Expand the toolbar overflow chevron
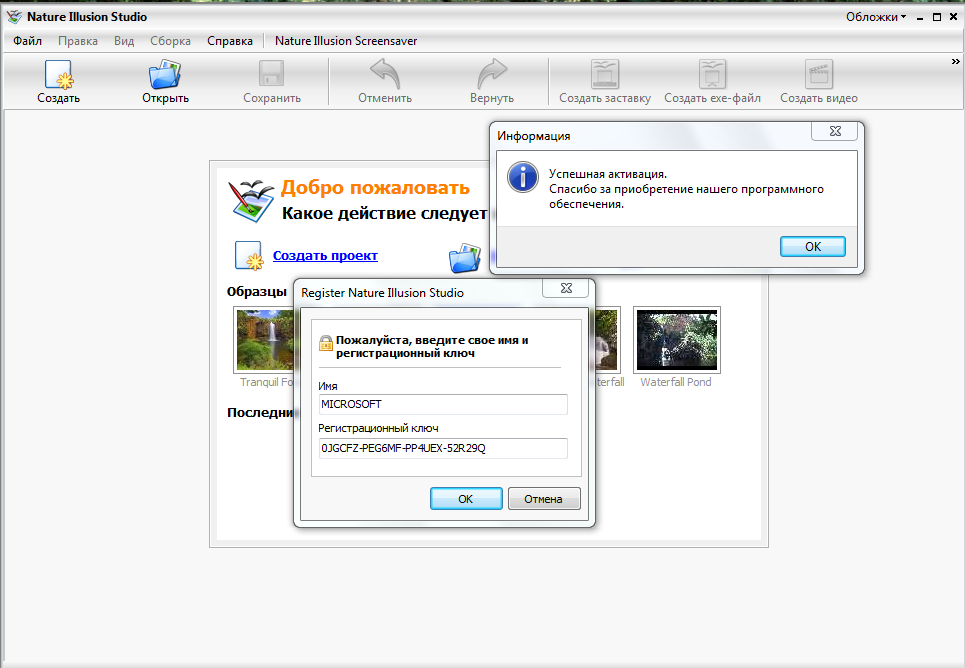Image resolution: width=965 pixels, height=668 pixels. [x=955, y=62]
